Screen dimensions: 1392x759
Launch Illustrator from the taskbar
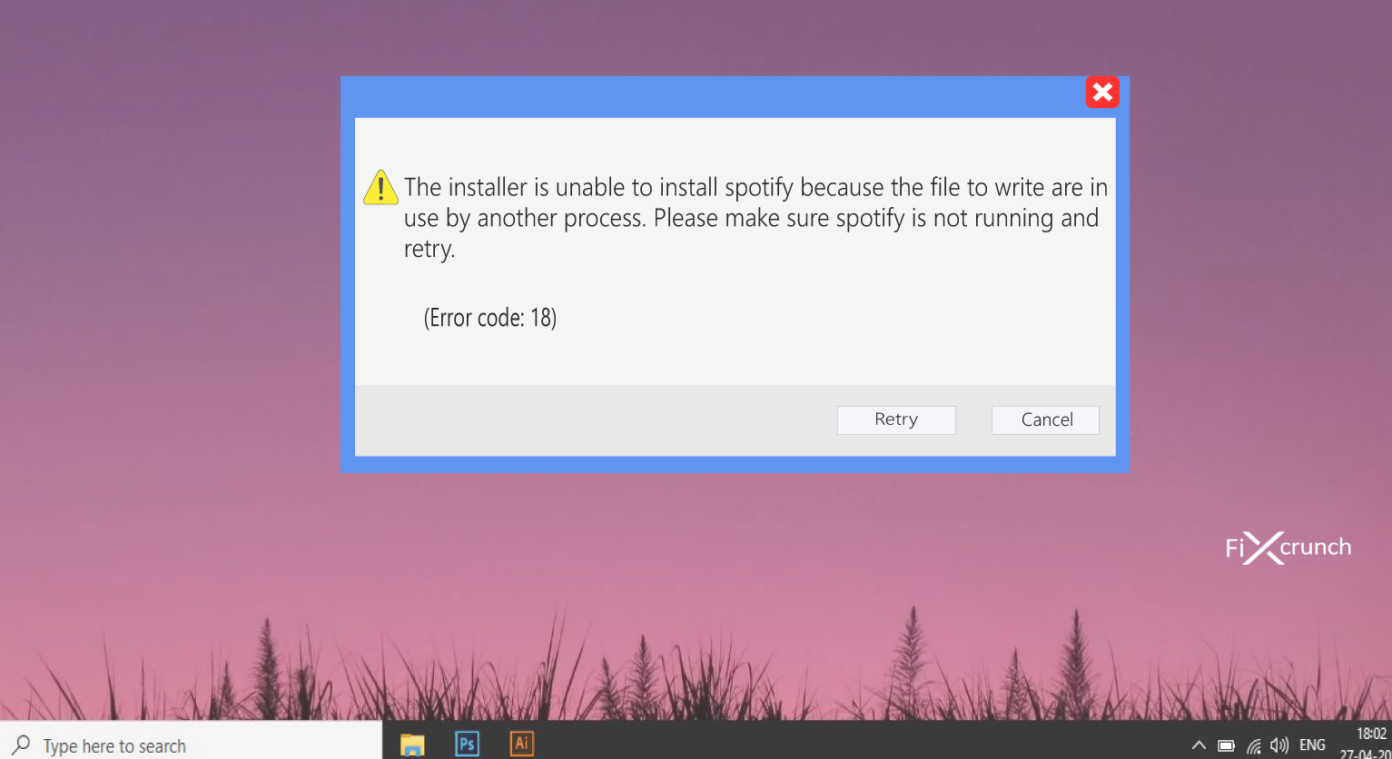coord(521,744)
